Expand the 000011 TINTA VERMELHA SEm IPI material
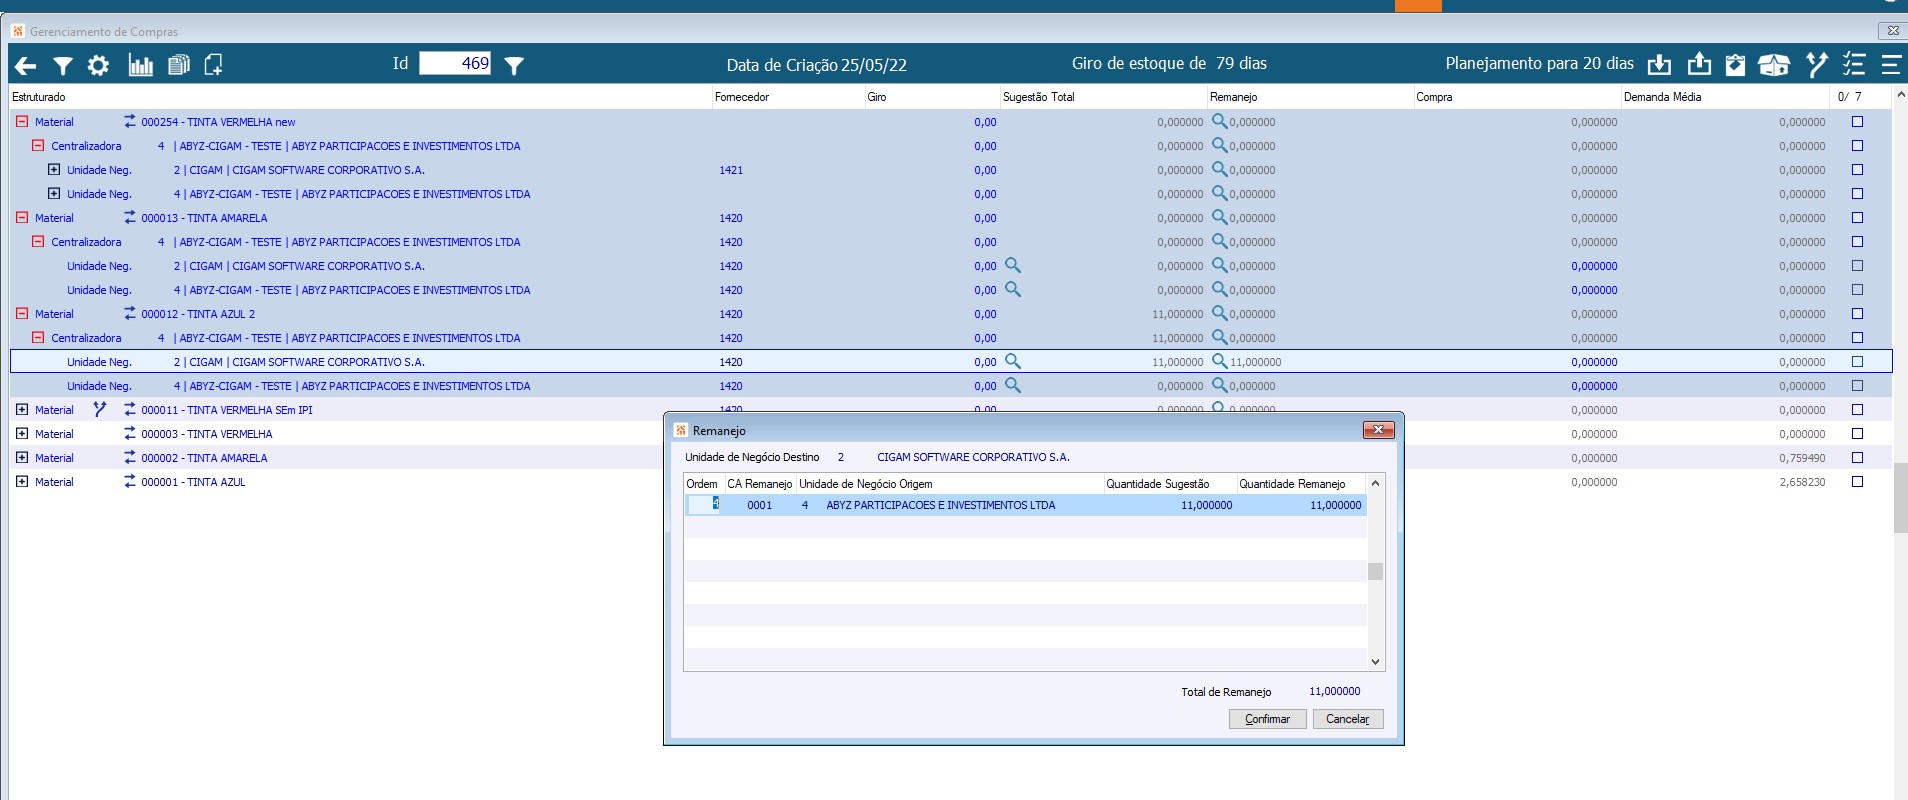The height and width of the screenshot is (800, 1908). click(22, 410)
